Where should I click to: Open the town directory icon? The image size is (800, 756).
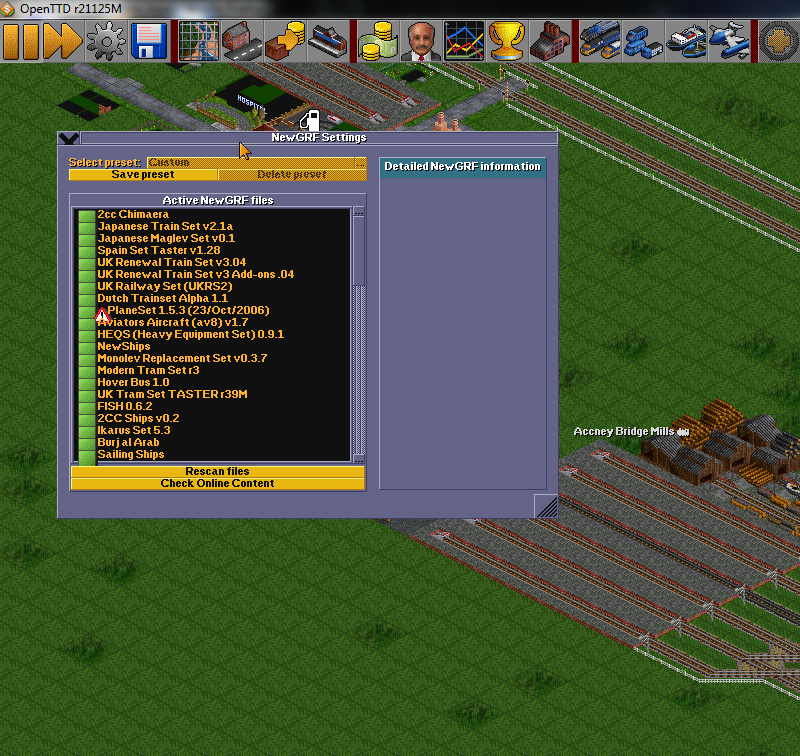[242, 41]
